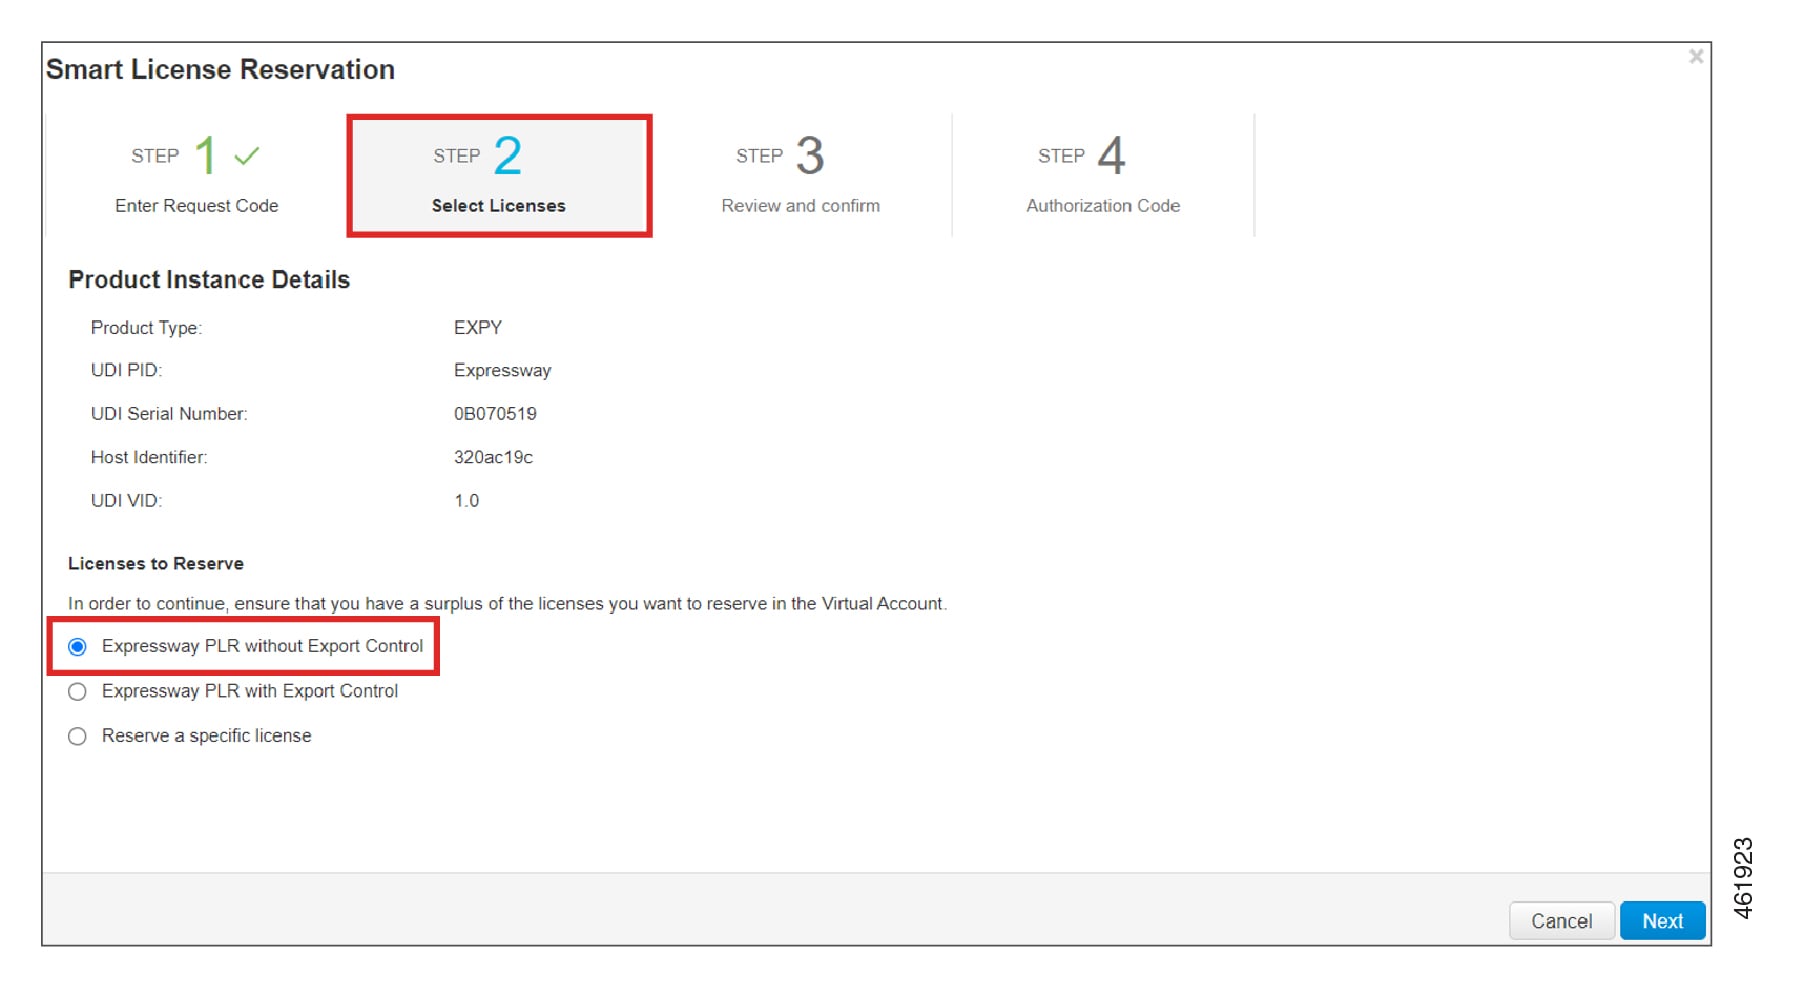The width and height of the screenshot is (1795, 988).
Task: Click the surplus licenses instruction sentence
Action: pos(507,604)
